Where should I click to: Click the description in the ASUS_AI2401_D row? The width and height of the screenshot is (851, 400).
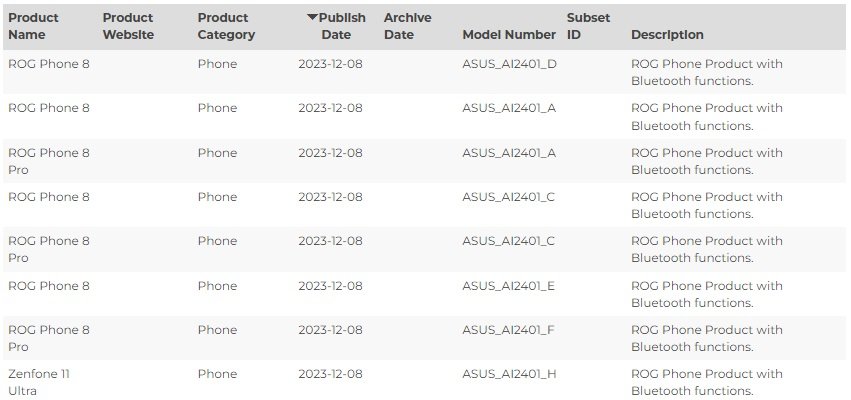click(x=707, y=72)
